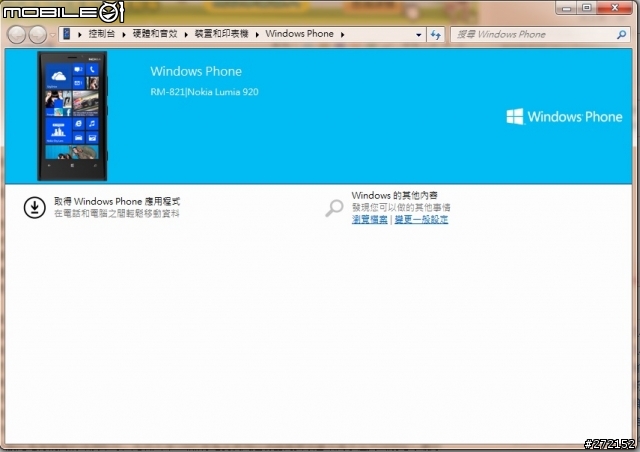Viewport: 640px width, 452px height.
Task: Click the Lumia 920 phone image
Action: [72, 116]
